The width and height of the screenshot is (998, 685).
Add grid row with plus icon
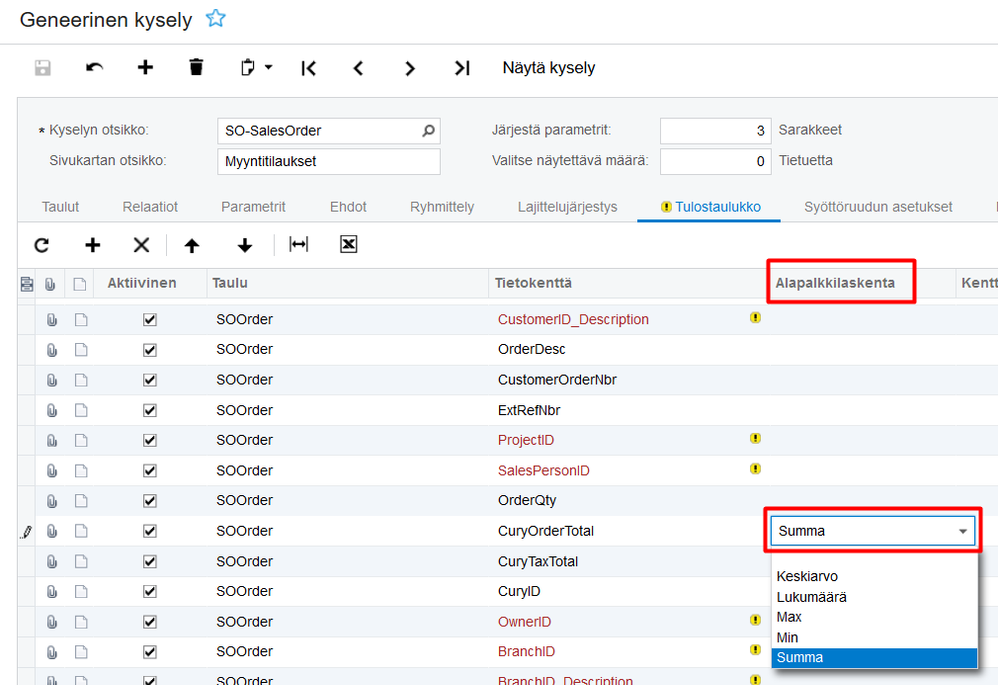93,245
